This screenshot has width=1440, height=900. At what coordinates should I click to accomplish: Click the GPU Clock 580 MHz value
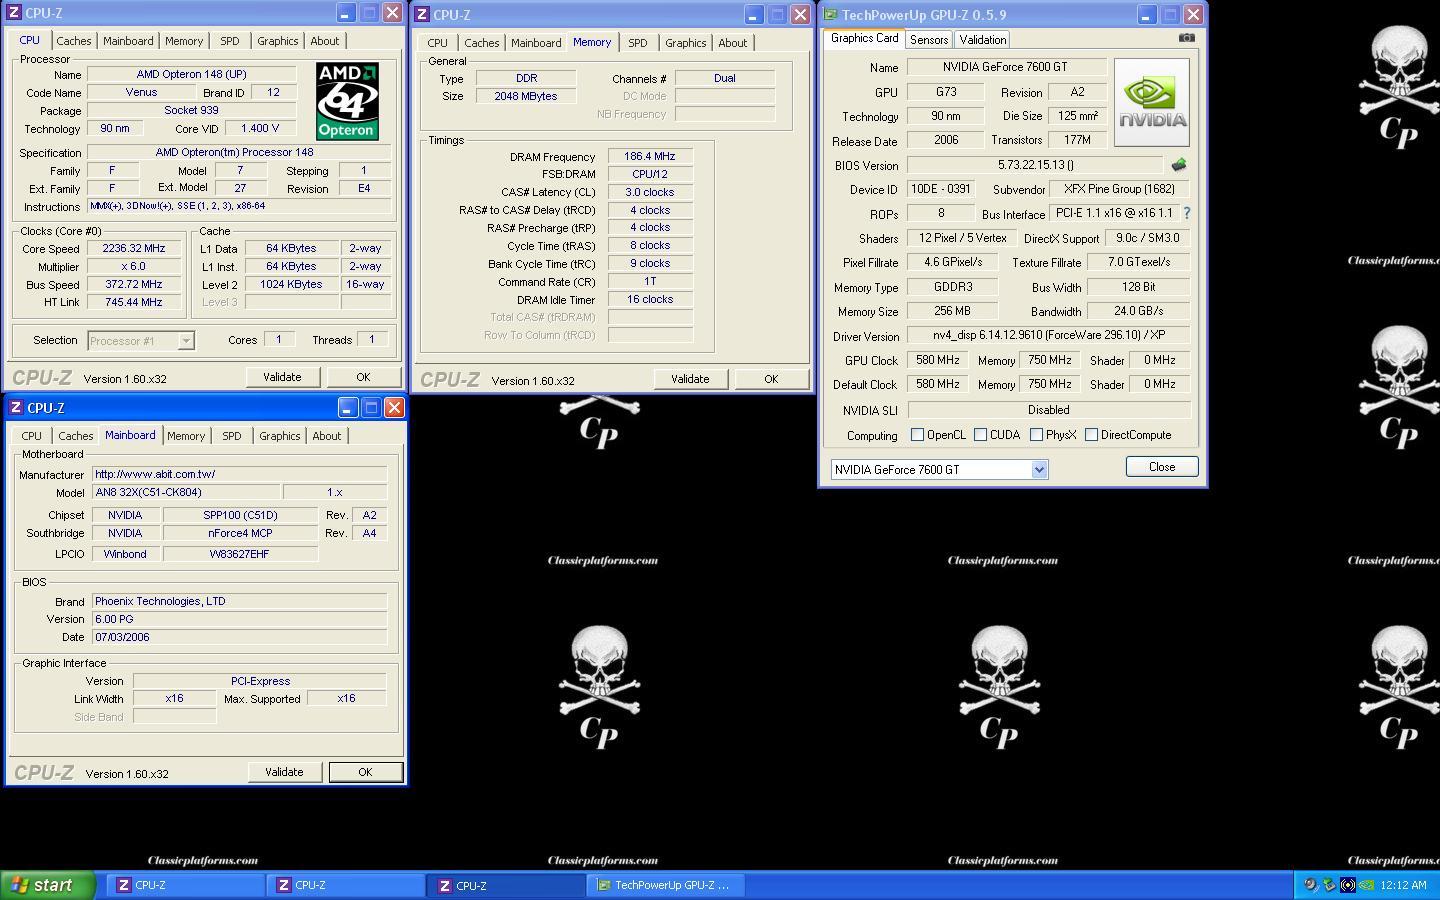pyautogui.click(x=937, y=360)
